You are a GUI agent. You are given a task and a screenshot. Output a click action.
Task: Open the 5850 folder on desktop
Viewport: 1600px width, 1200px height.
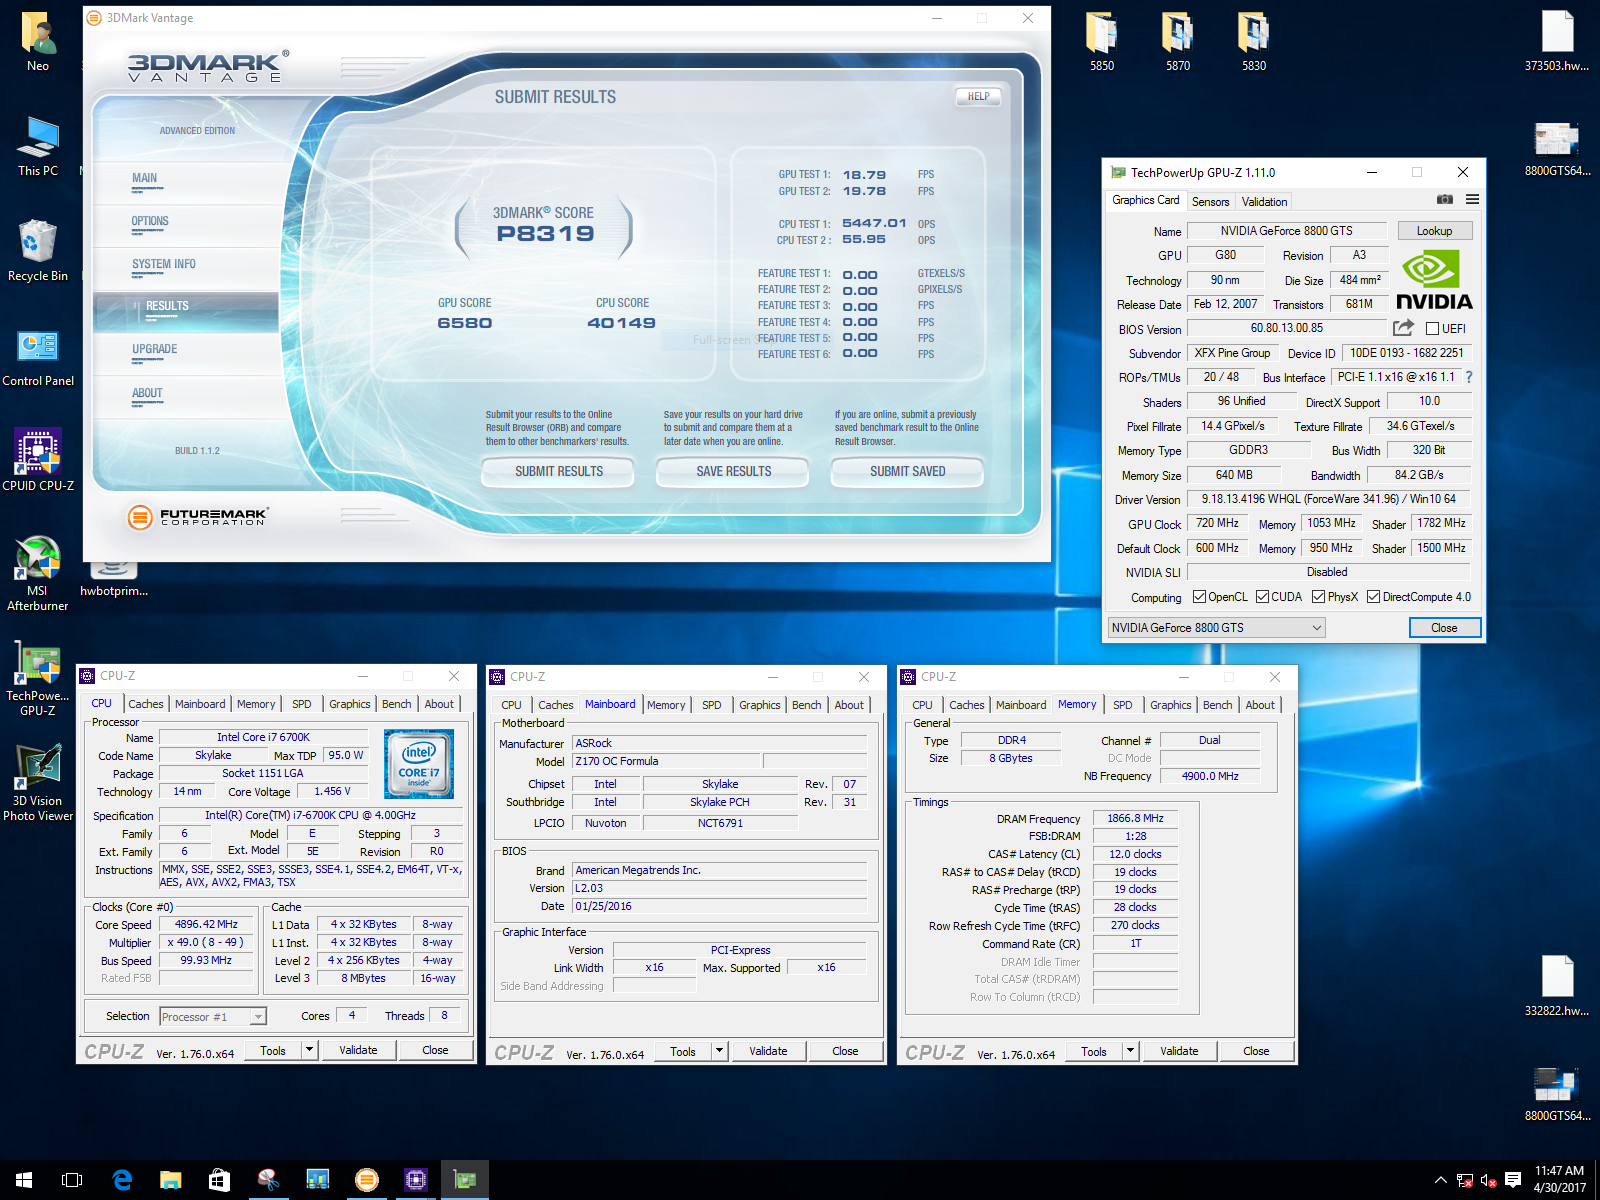(1102, 42)
